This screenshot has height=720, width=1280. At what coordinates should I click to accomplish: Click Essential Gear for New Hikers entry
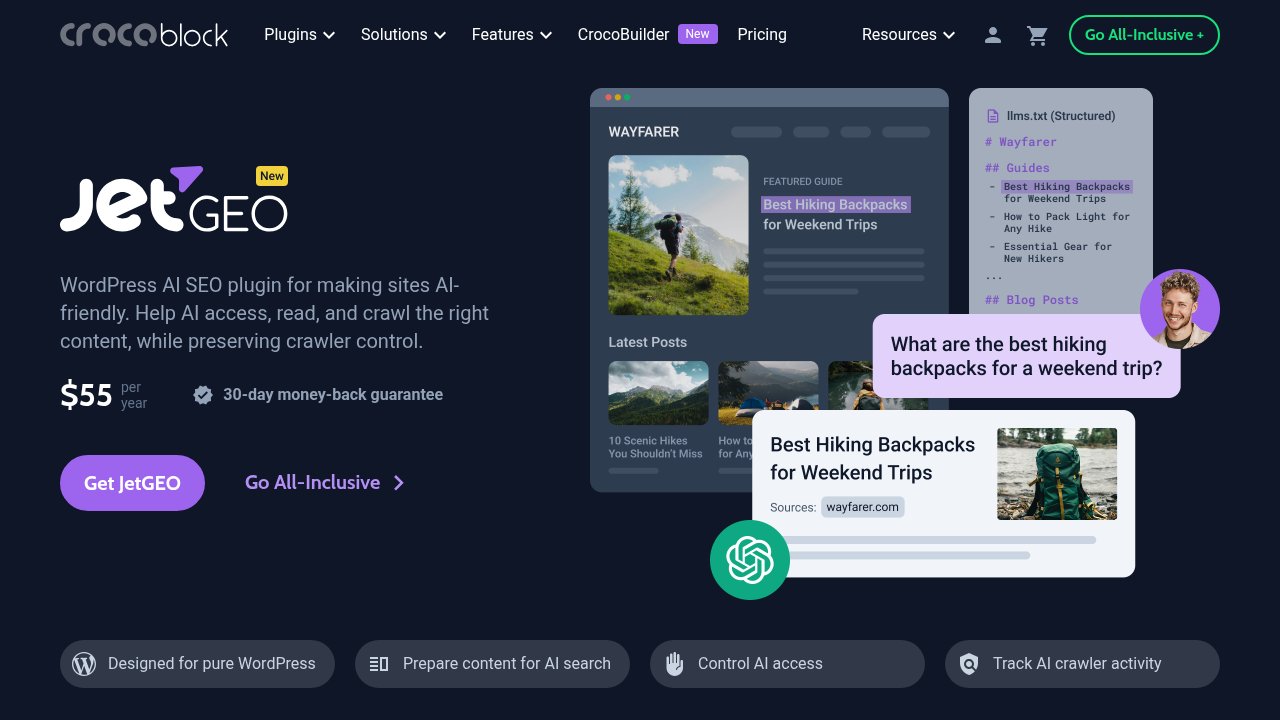pos(1058,252)
